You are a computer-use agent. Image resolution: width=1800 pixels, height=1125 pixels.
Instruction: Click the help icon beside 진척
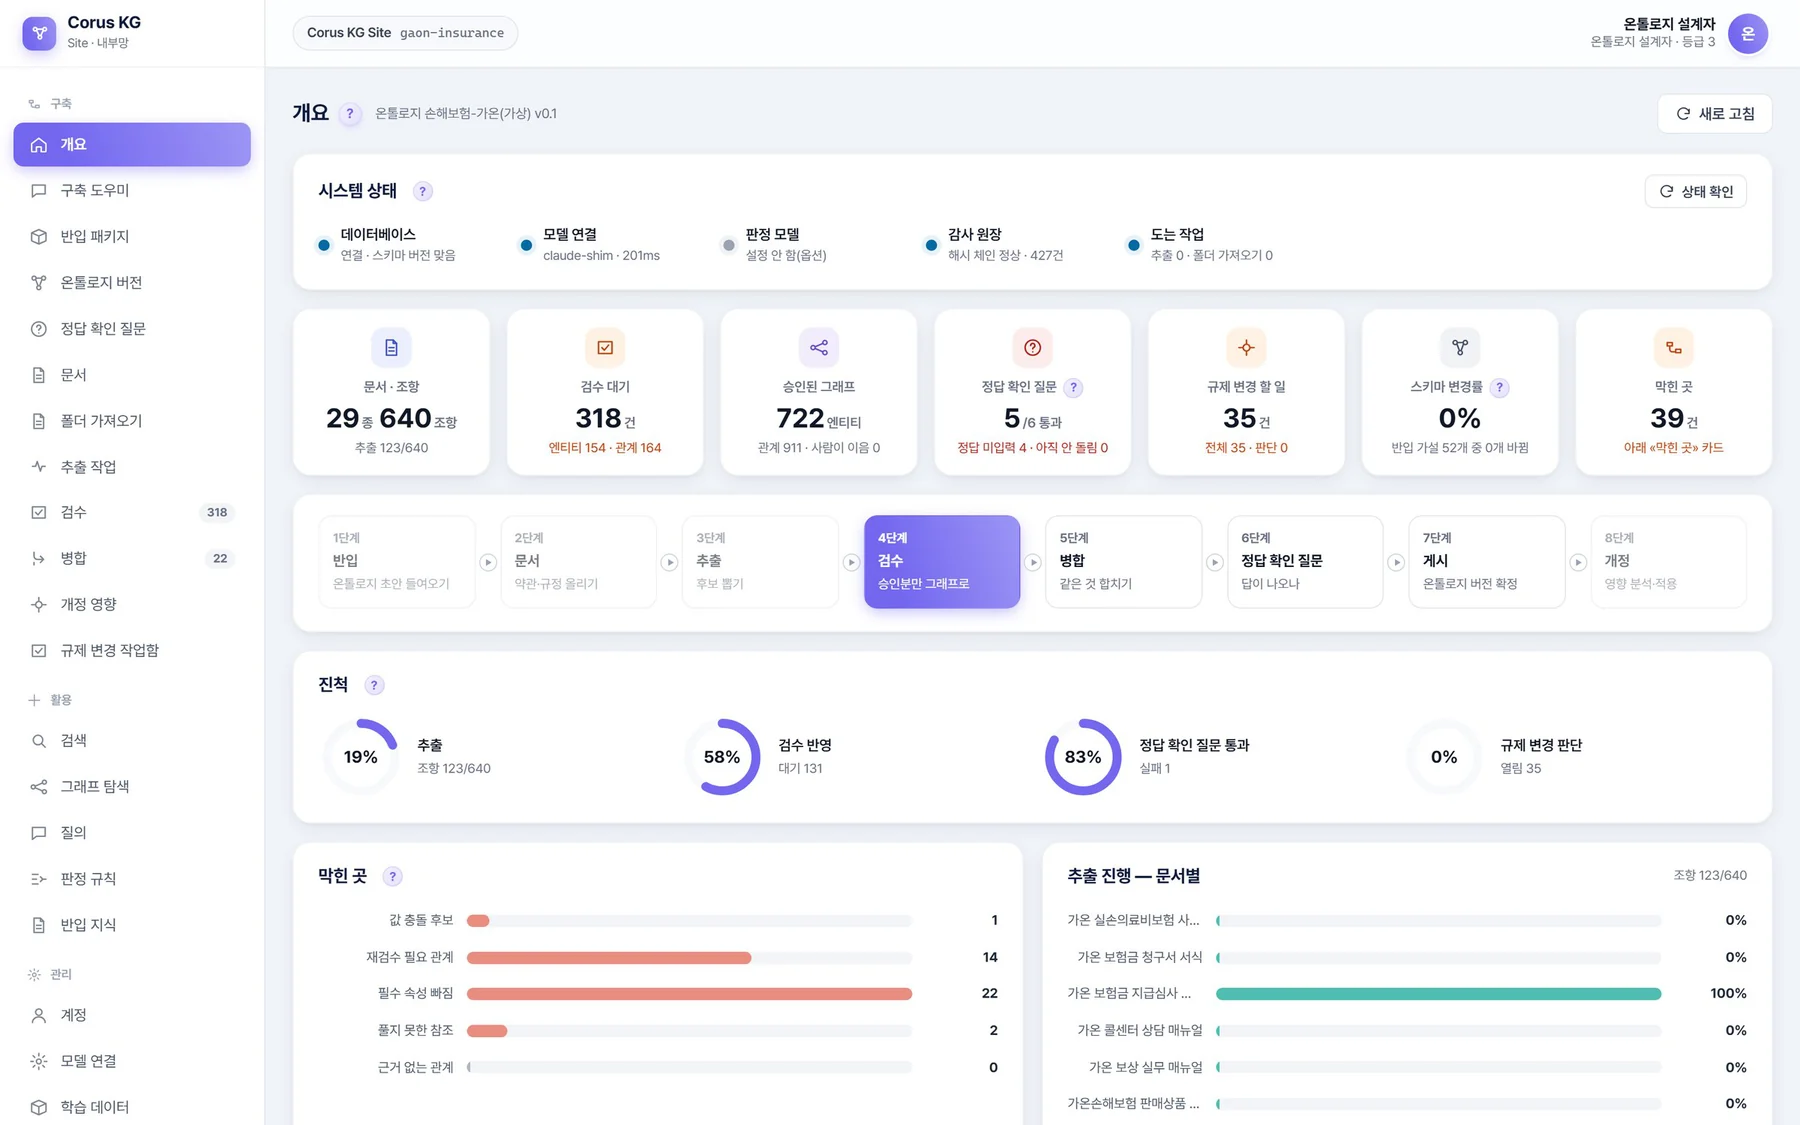click(x=375, y=685)
